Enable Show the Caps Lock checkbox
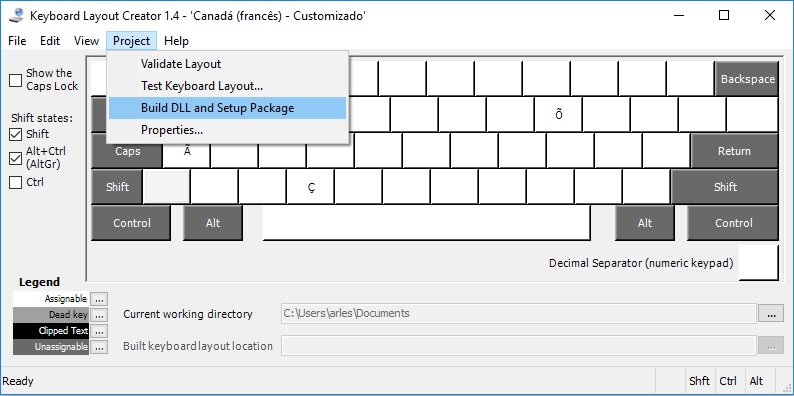This screenshot has width=794, height=396. pos(16,80)
